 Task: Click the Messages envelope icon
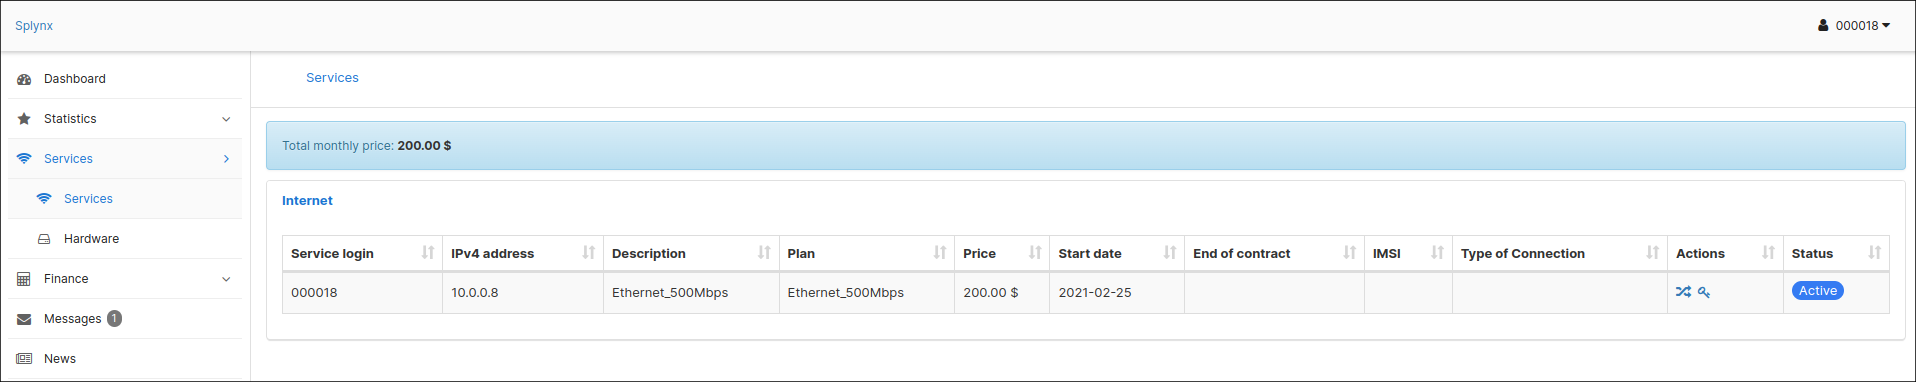tap(24, 319)
